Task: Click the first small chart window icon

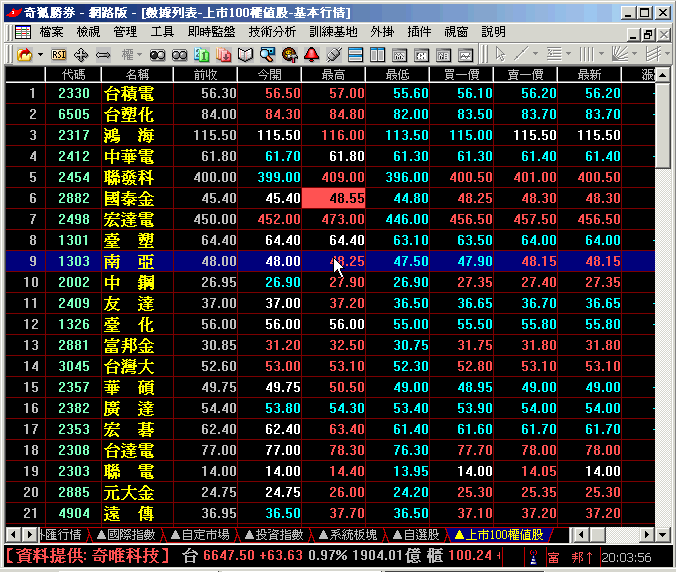Action: (x=400, y=55)
